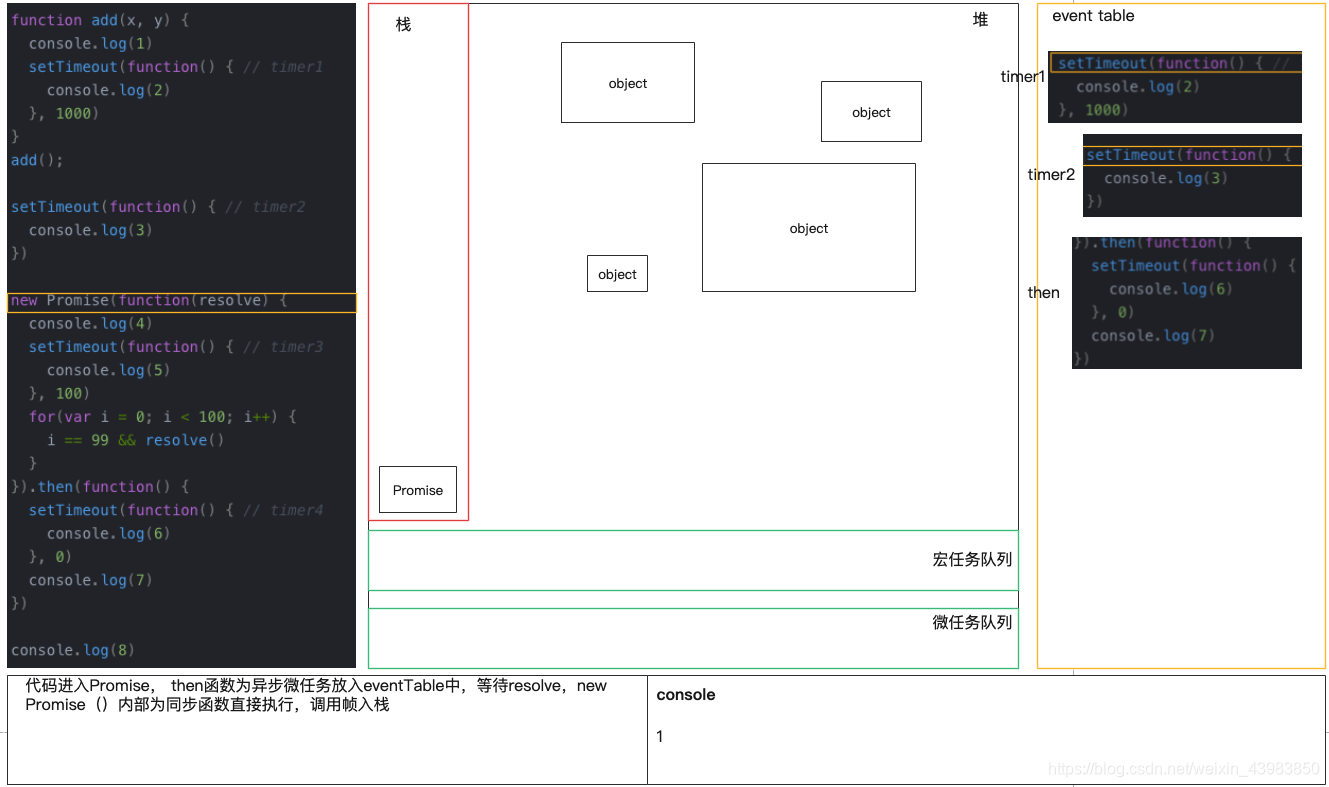Click the 'for(var i = 0; i < 100; i++) {' line
This screenshot has width=1329, height=787.
pos(163,417)
